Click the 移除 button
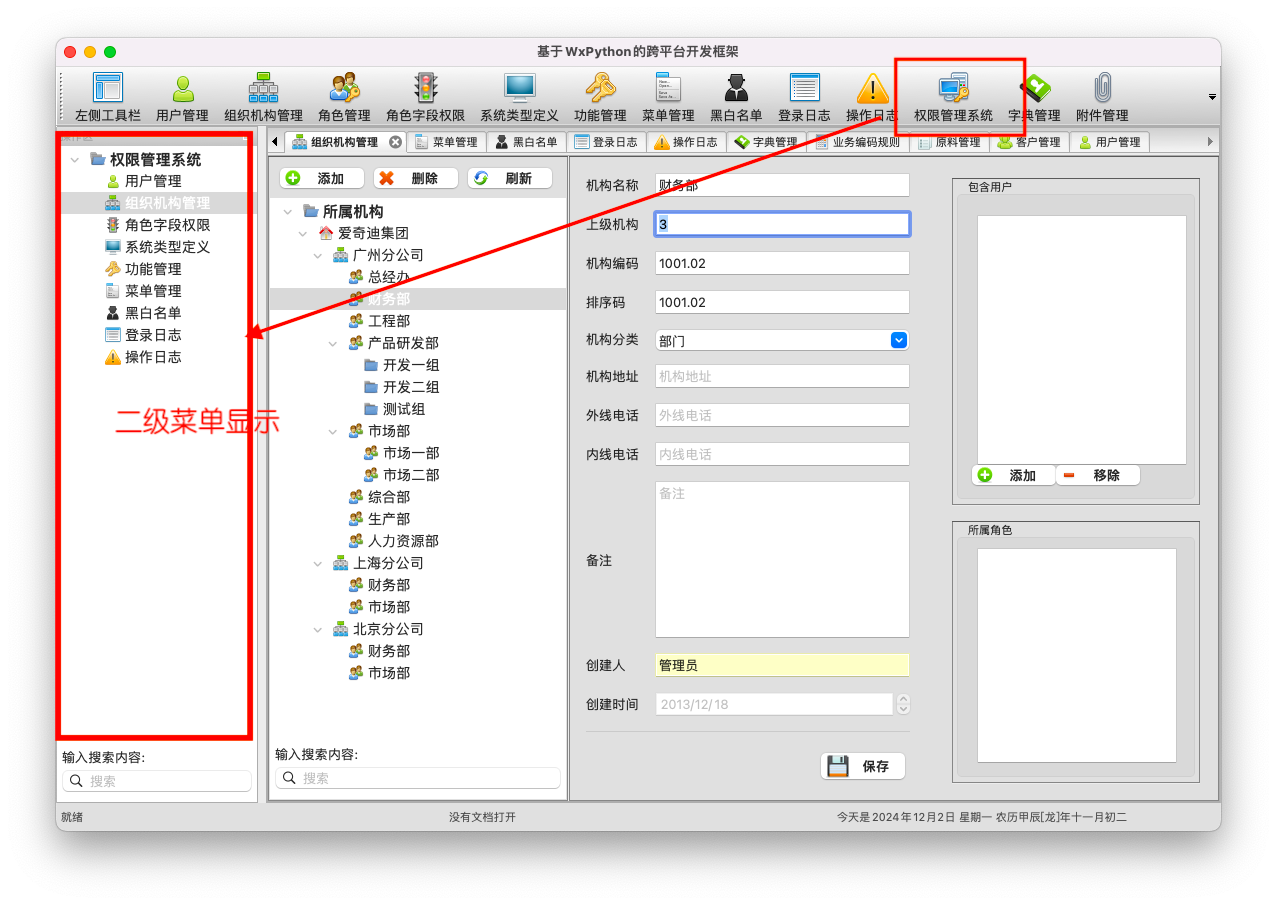The width and height of the screenshot is (1277, 905). [1098, 475]
